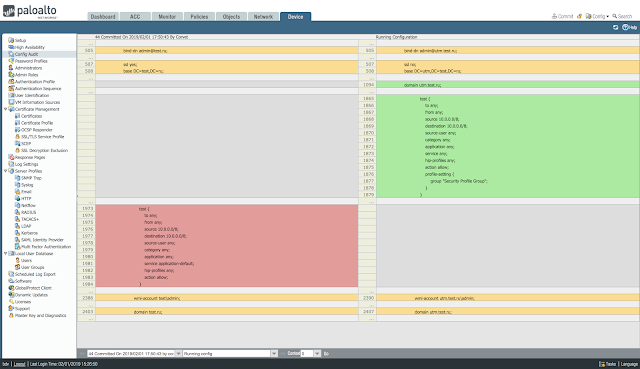Open the Context lines dropdown

(x=317, y=353)
